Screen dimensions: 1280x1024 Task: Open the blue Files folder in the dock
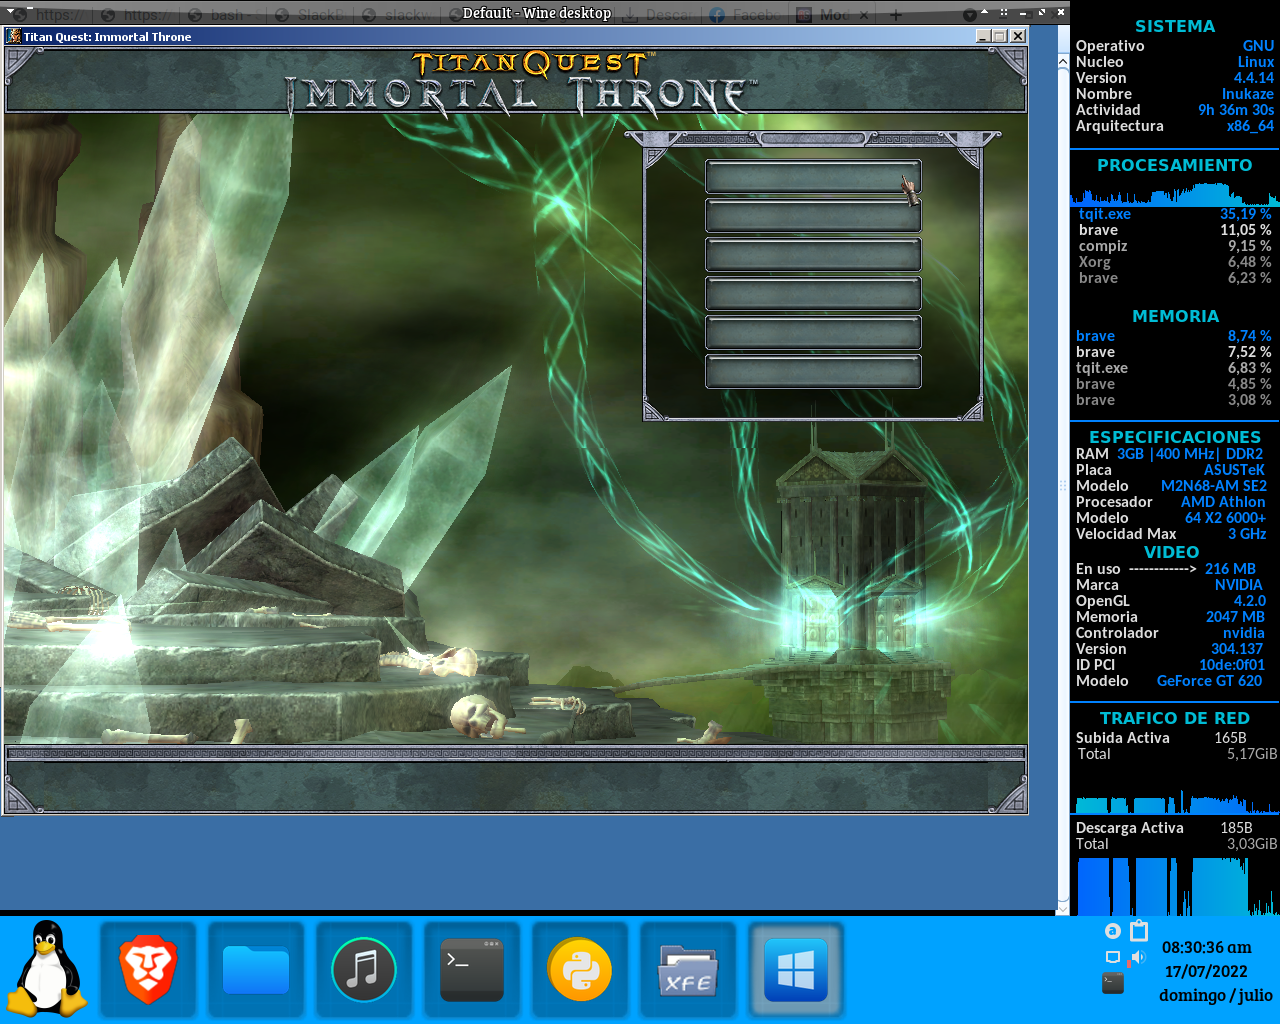256,970
